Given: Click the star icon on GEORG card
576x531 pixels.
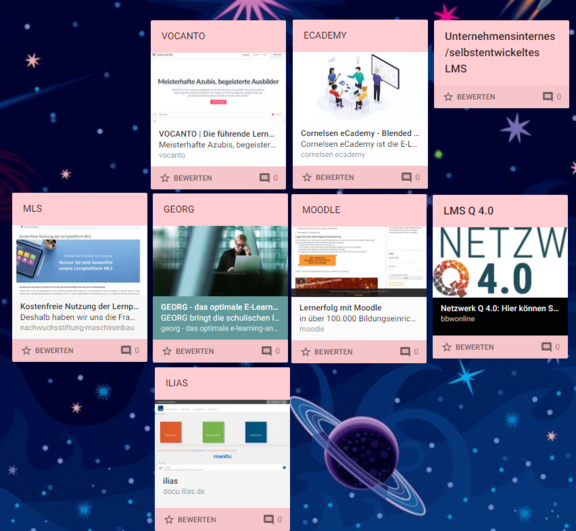Looking at the screenshot, I should [167, 351].
